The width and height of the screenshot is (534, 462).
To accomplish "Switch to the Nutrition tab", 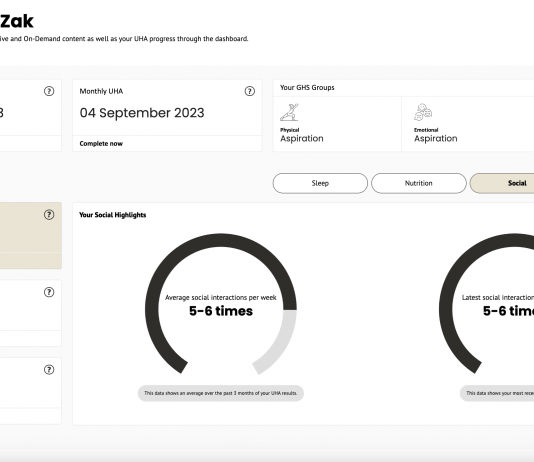I will tap(419, 183).
